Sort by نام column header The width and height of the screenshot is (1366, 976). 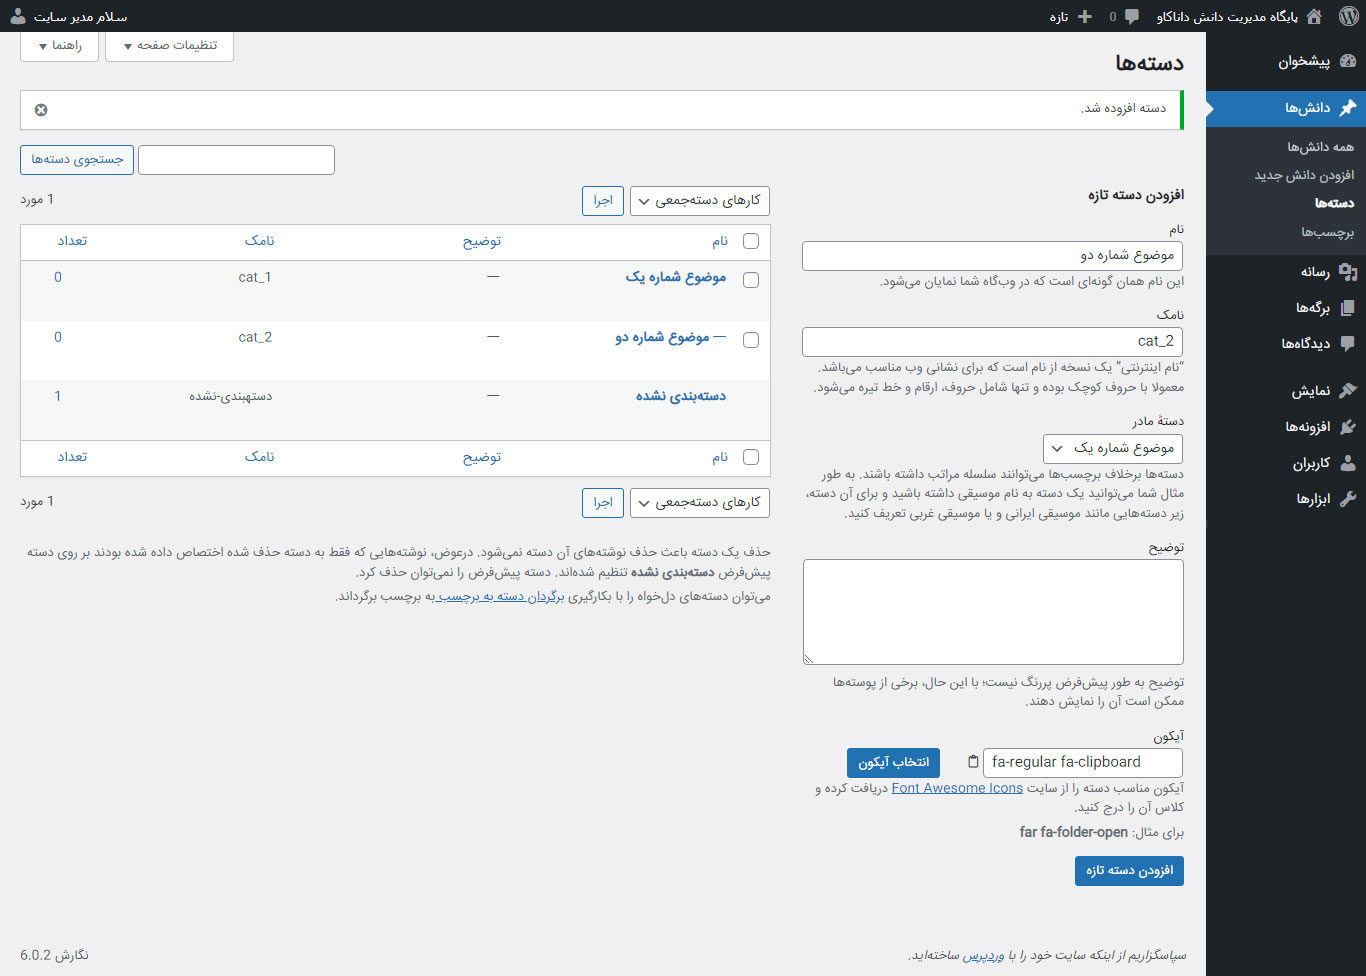pos(720,241)
